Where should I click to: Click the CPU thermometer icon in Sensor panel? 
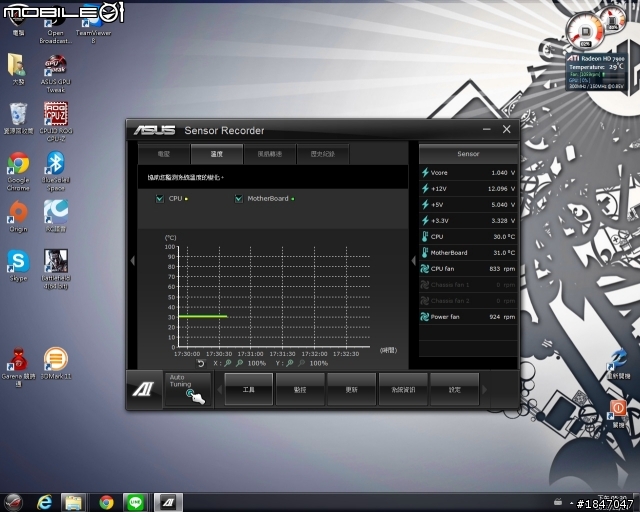point(425,236)
